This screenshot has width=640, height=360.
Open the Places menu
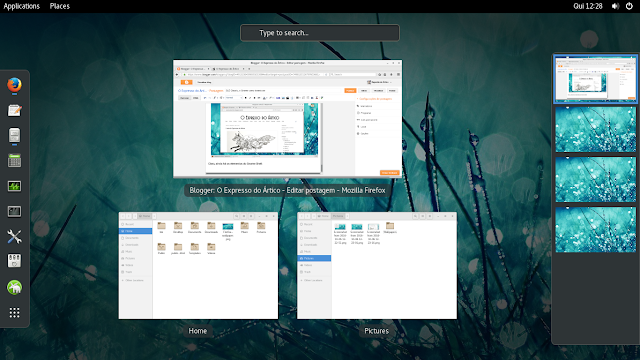pos(60,6)
